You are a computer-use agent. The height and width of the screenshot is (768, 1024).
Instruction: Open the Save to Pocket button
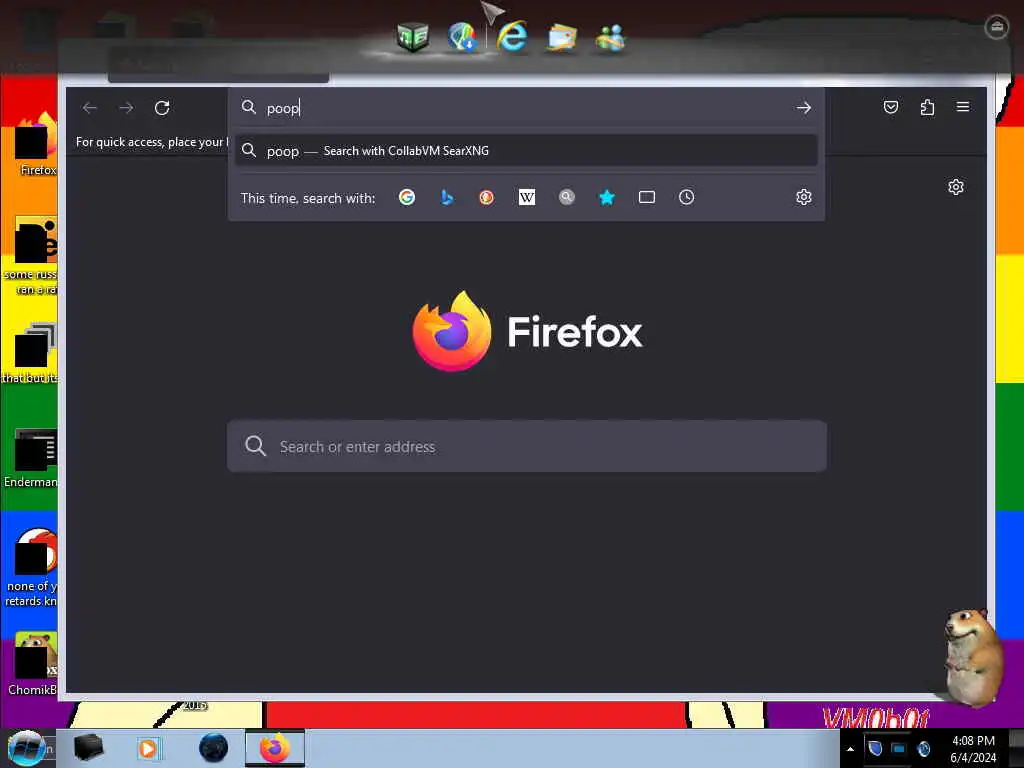(891, 107)
